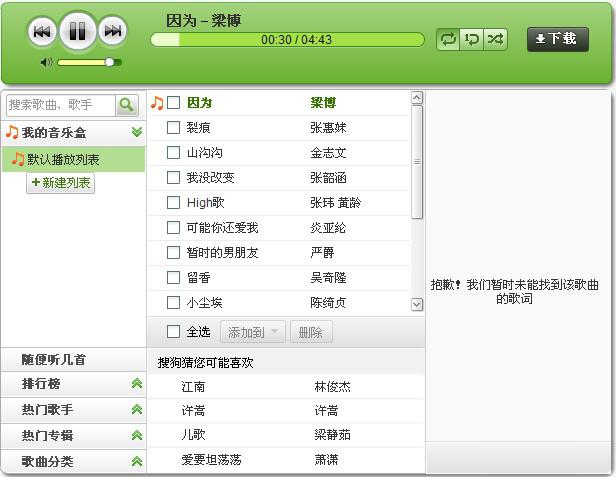This screenshot has height=477, width=616.
Task: Open the 歌曲分类 section
Action: click(47, 462)
